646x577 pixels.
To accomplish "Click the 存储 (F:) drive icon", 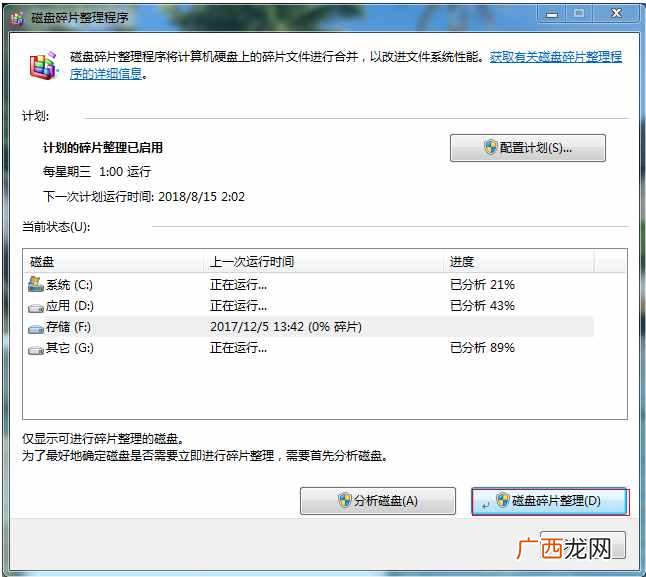I will pos(36,329).
